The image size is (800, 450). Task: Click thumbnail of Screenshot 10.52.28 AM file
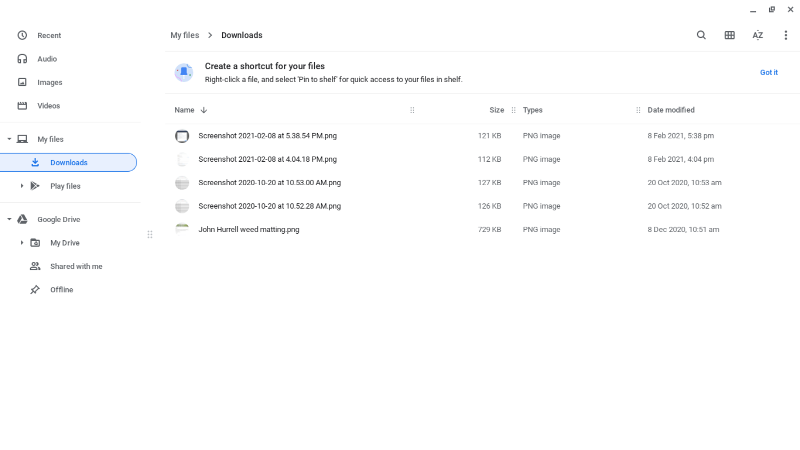pyautogui.click(x=182, y=206)
